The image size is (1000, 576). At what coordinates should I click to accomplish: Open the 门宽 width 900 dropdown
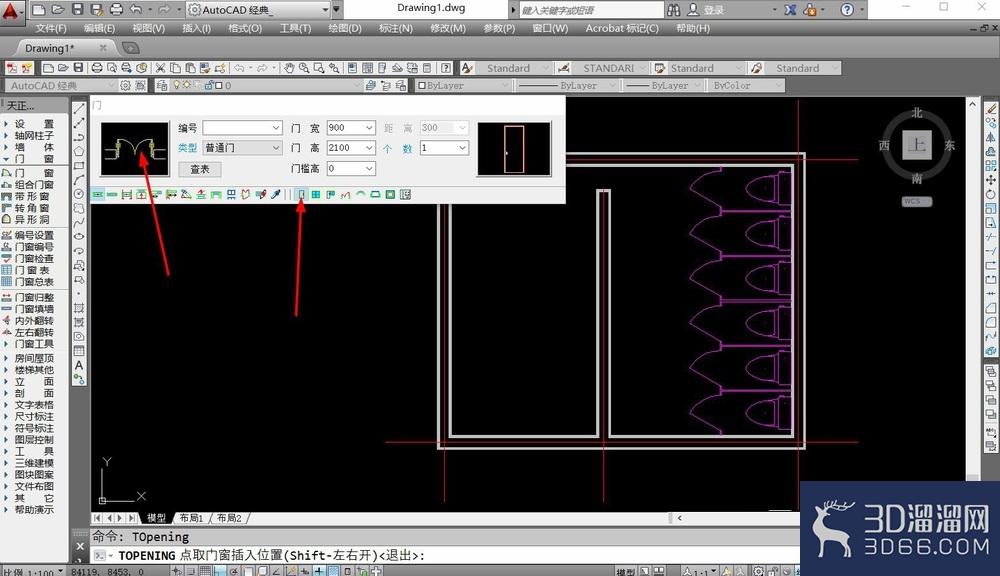tap(351, 128)
